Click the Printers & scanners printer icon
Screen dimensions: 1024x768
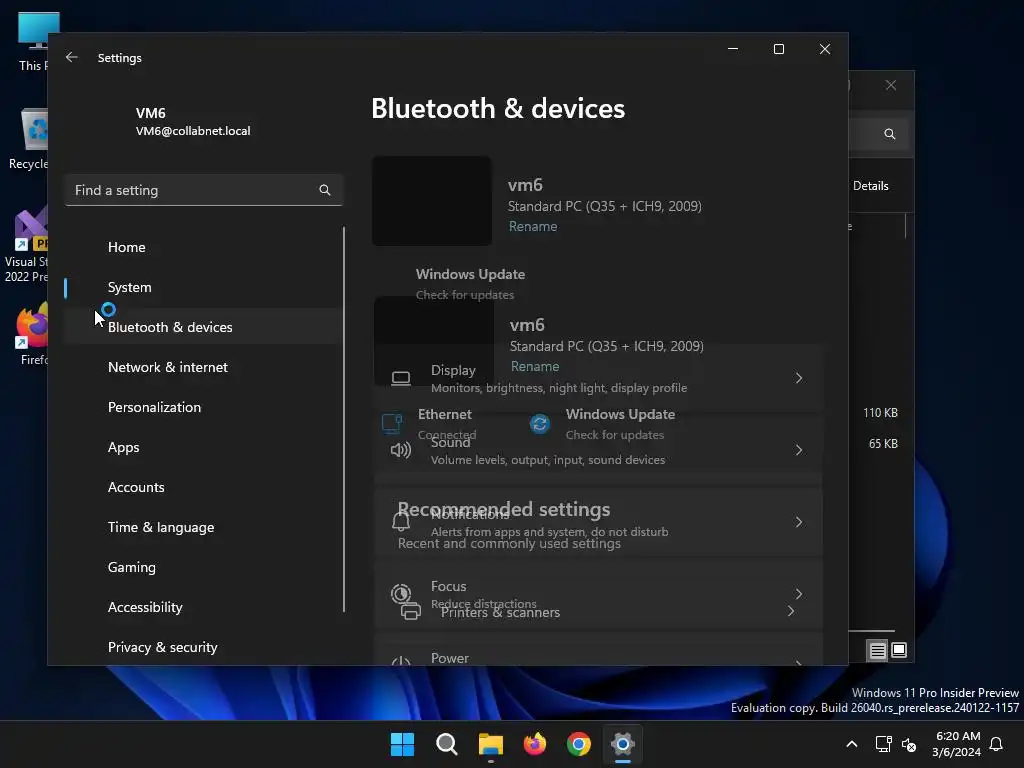pos(411,613)
